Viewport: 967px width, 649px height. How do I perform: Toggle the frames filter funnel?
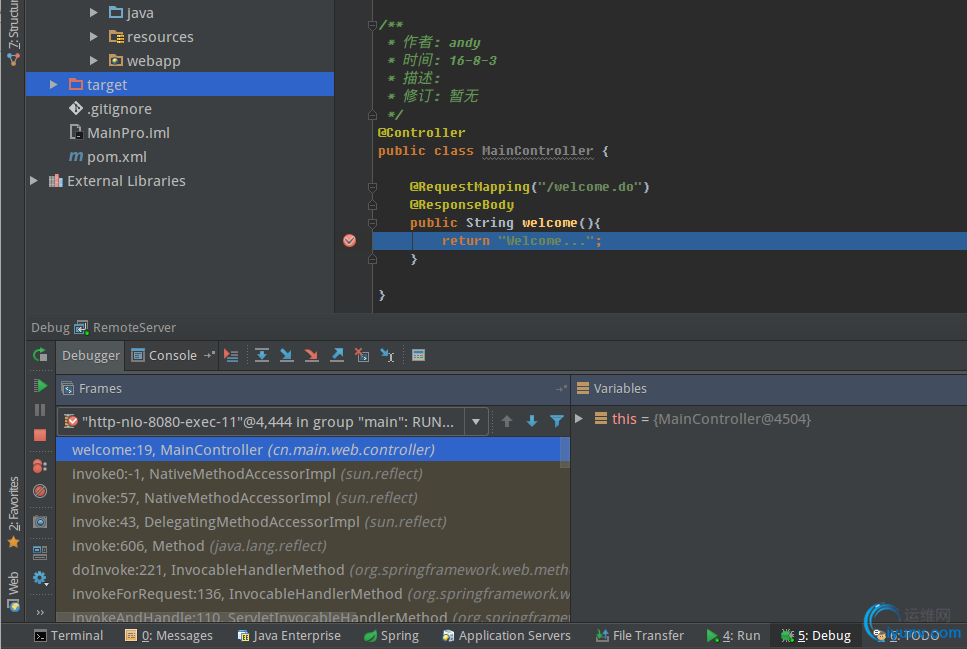point(557,421)
